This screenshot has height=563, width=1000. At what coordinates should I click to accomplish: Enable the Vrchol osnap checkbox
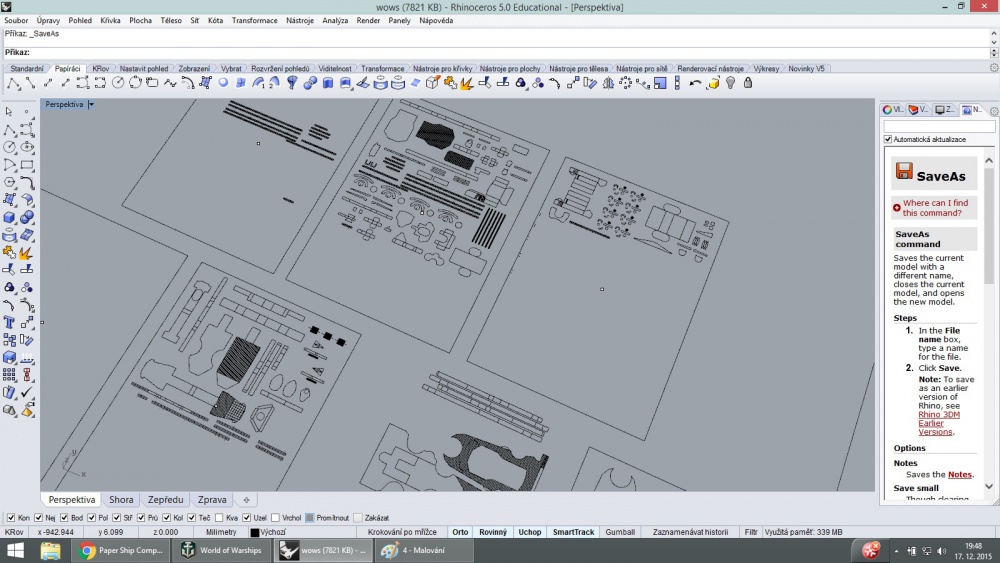tap(275, 518)
